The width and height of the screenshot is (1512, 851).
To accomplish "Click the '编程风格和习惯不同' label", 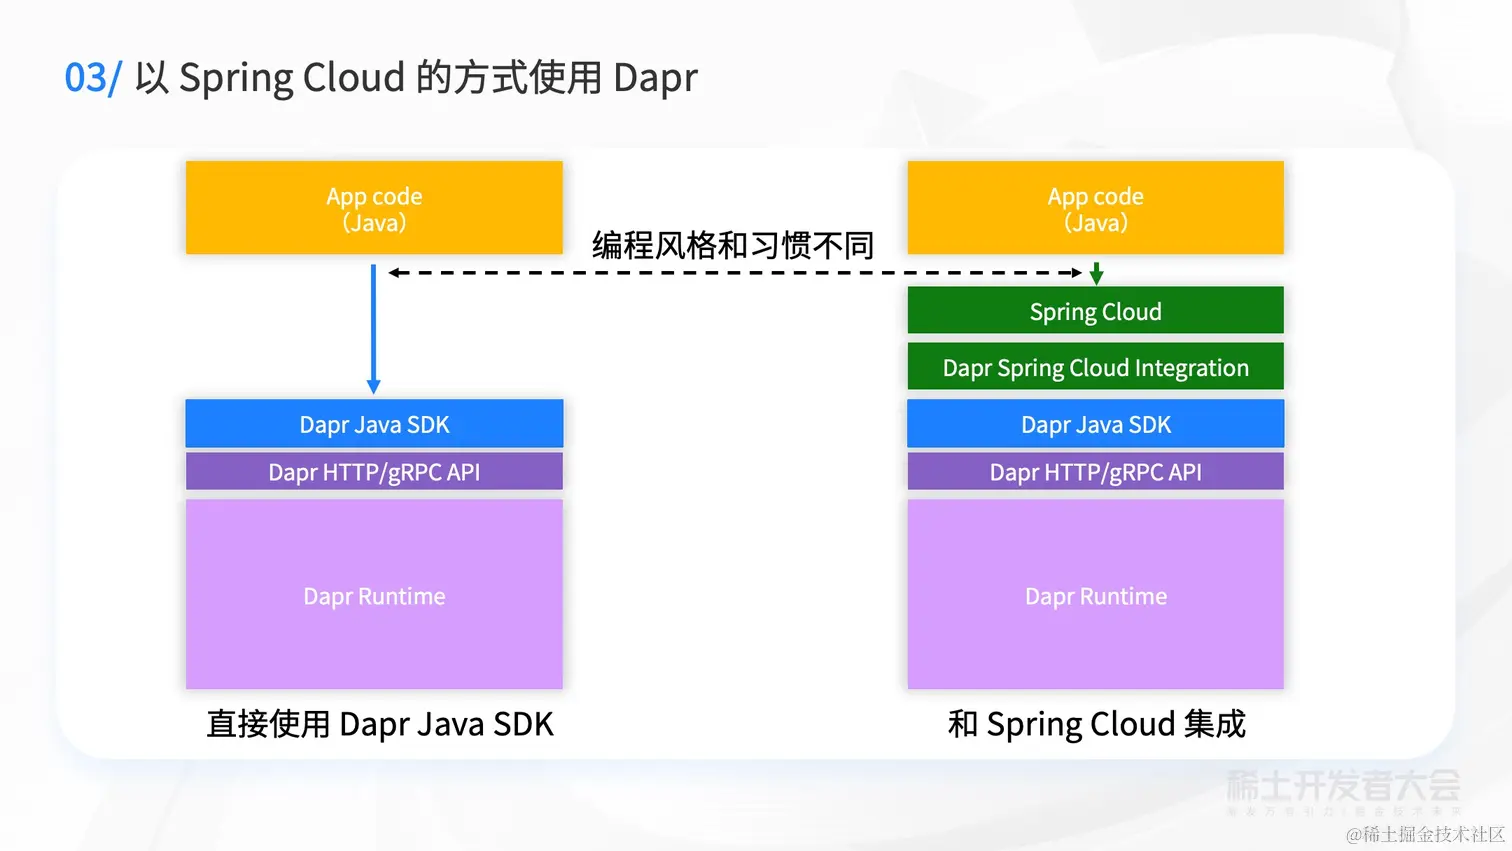I will (733, 245).
